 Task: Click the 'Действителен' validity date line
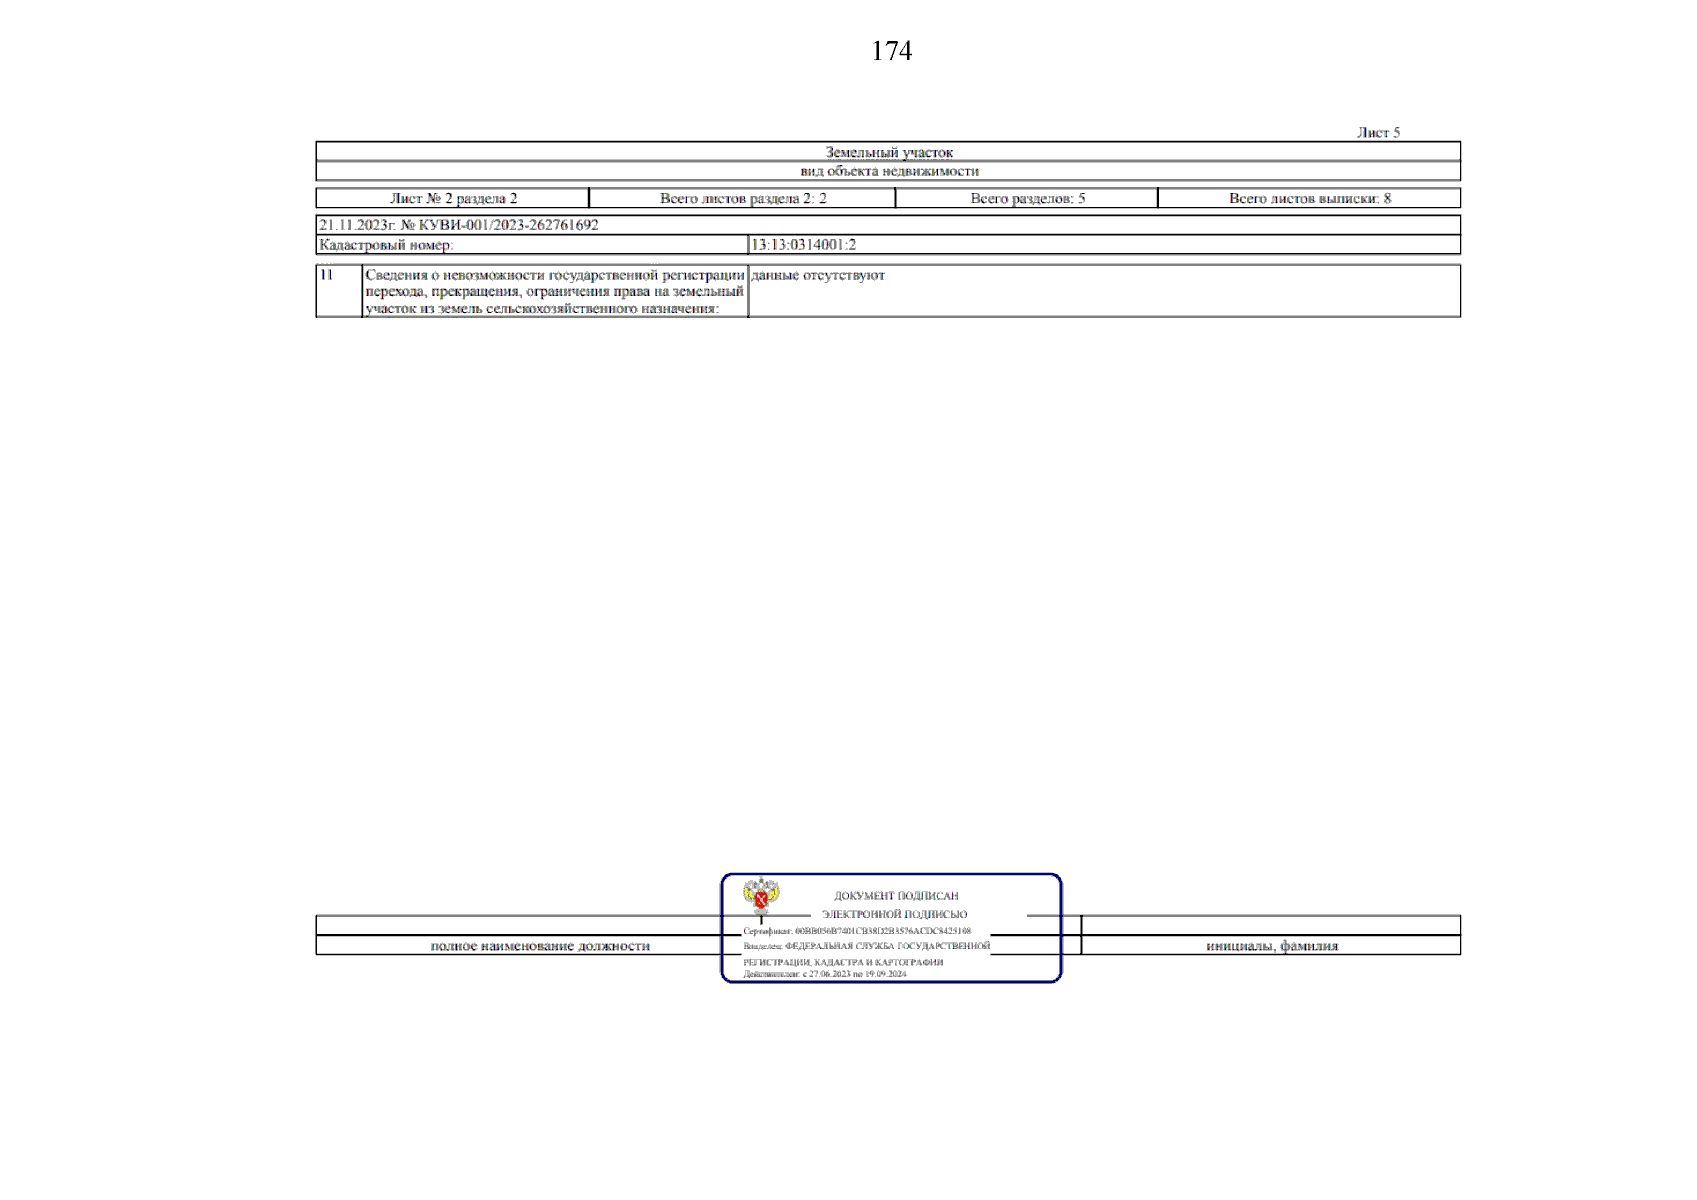coord(825,974)
